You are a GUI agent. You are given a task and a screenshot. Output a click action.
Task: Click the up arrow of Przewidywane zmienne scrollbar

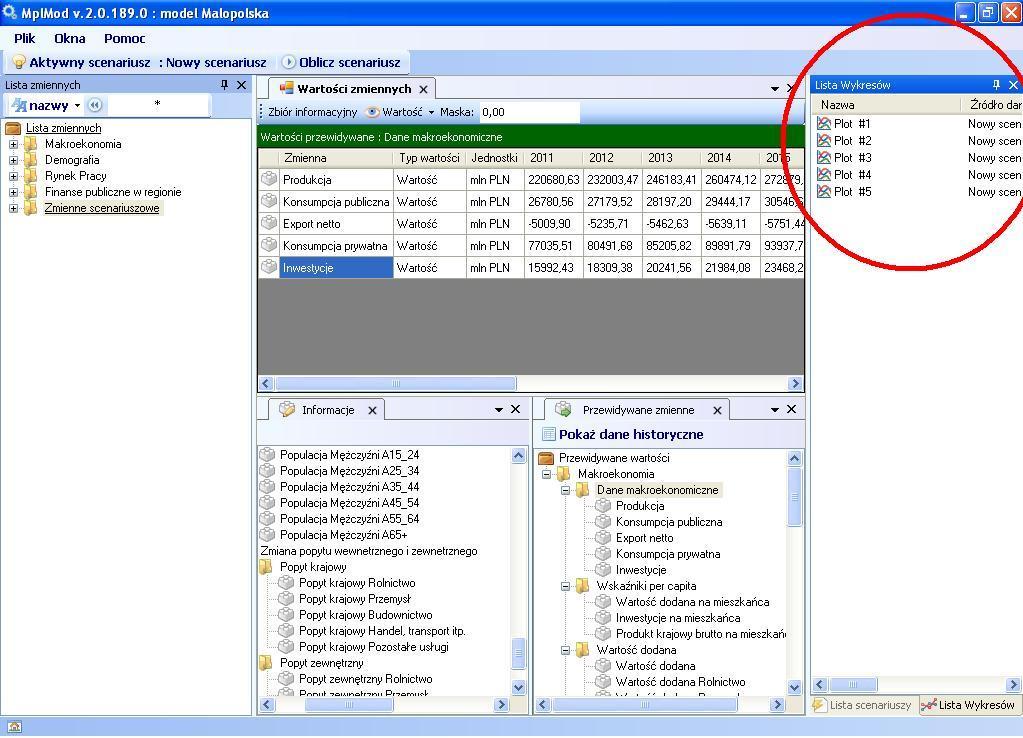794,458
